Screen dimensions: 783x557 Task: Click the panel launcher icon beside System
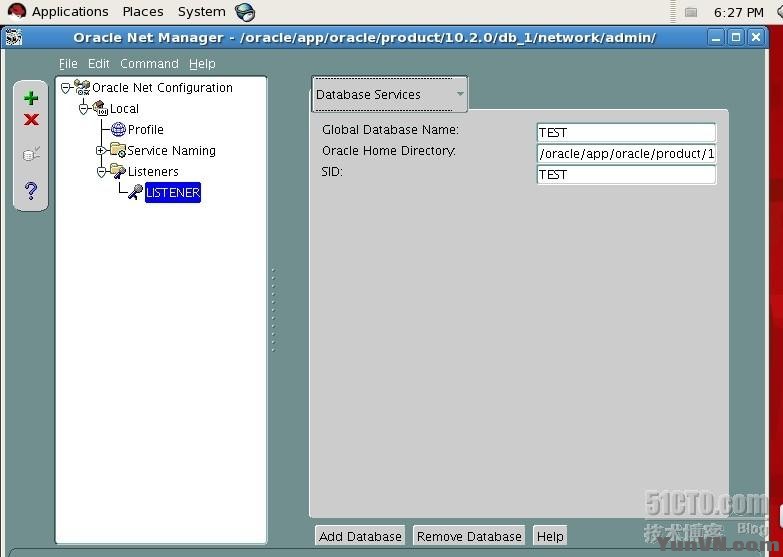click(245, 12)
